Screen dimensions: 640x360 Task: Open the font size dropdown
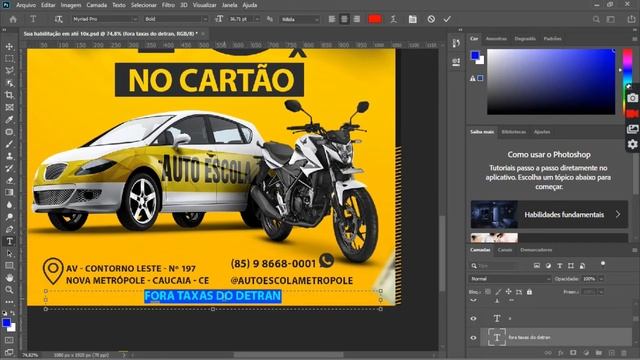point(257,19)
